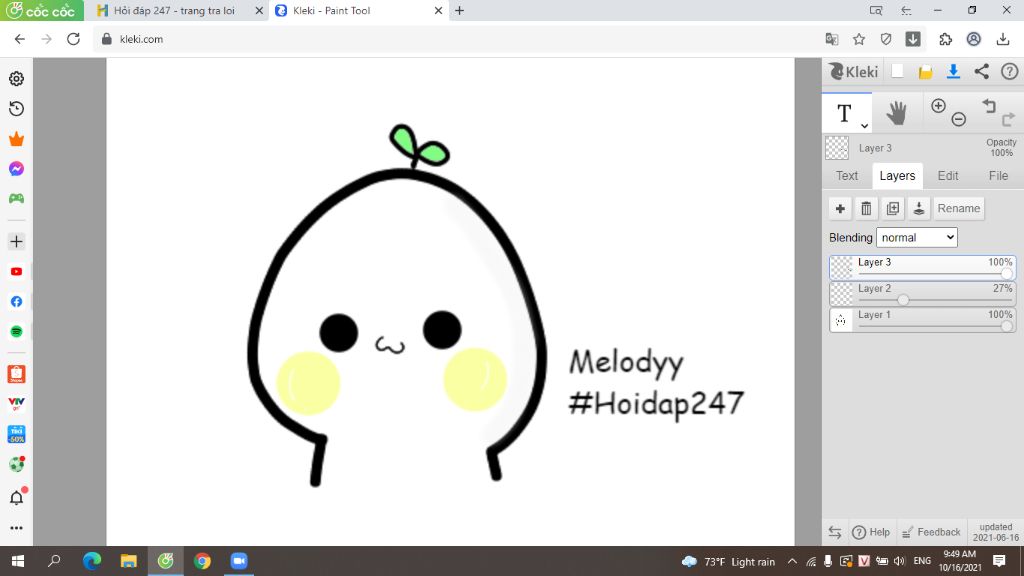This screenshot has height=576, width=1024.
Task: Select the Text tool in Kleki
Action: (x=844, y=113)
